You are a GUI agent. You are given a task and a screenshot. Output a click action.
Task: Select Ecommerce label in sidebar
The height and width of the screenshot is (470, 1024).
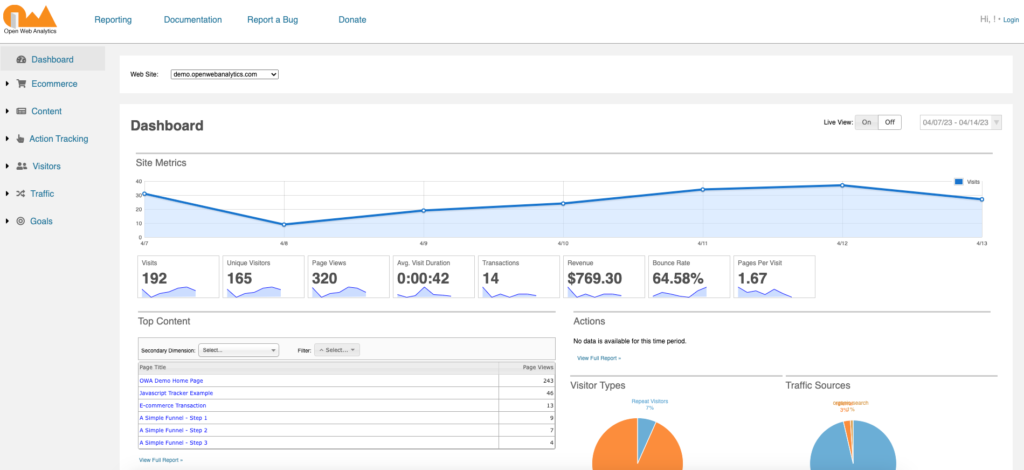pos(54,84)
